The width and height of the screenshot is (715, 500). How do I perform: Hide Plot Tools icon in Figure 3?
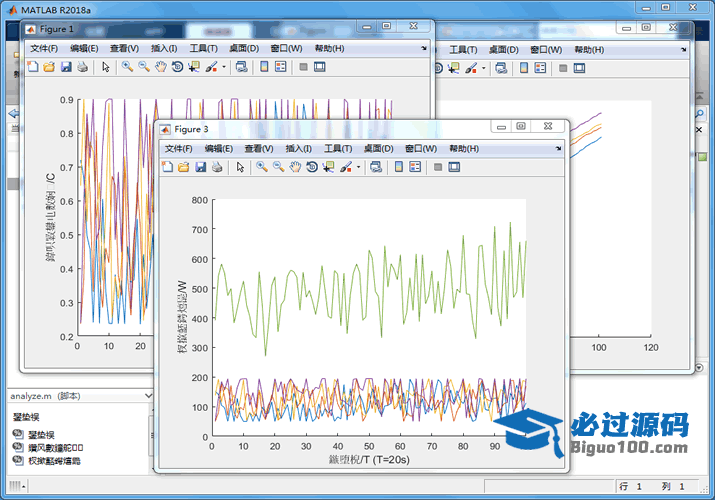pos(438,167)
